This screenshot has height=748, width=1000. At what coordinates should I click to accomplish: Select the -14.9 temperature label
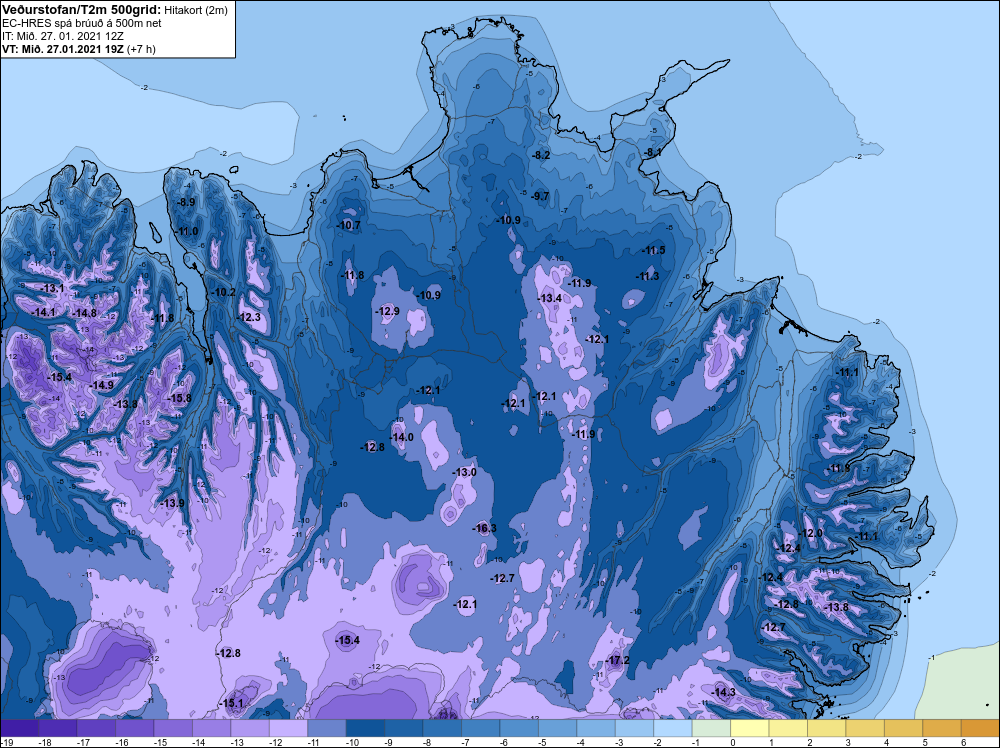tap(102, 385)
